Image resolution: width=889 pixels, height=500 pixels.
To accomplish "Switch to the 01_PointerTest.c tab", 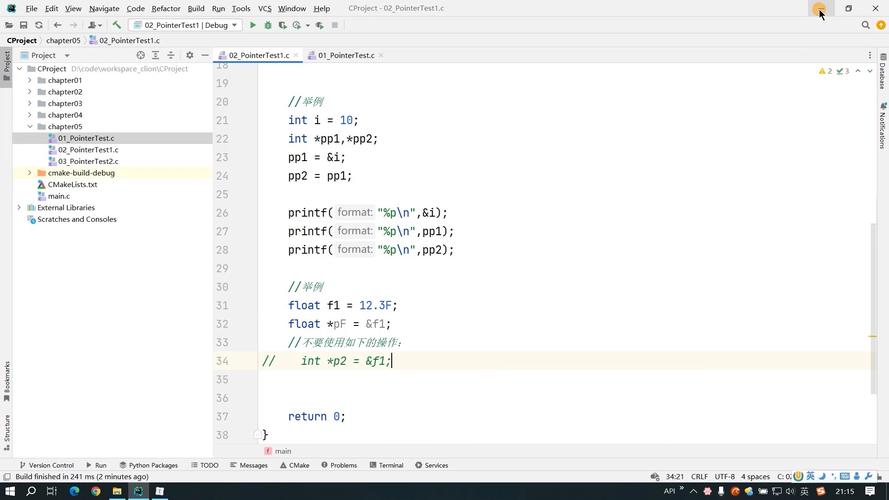I will tap(346, 55).
